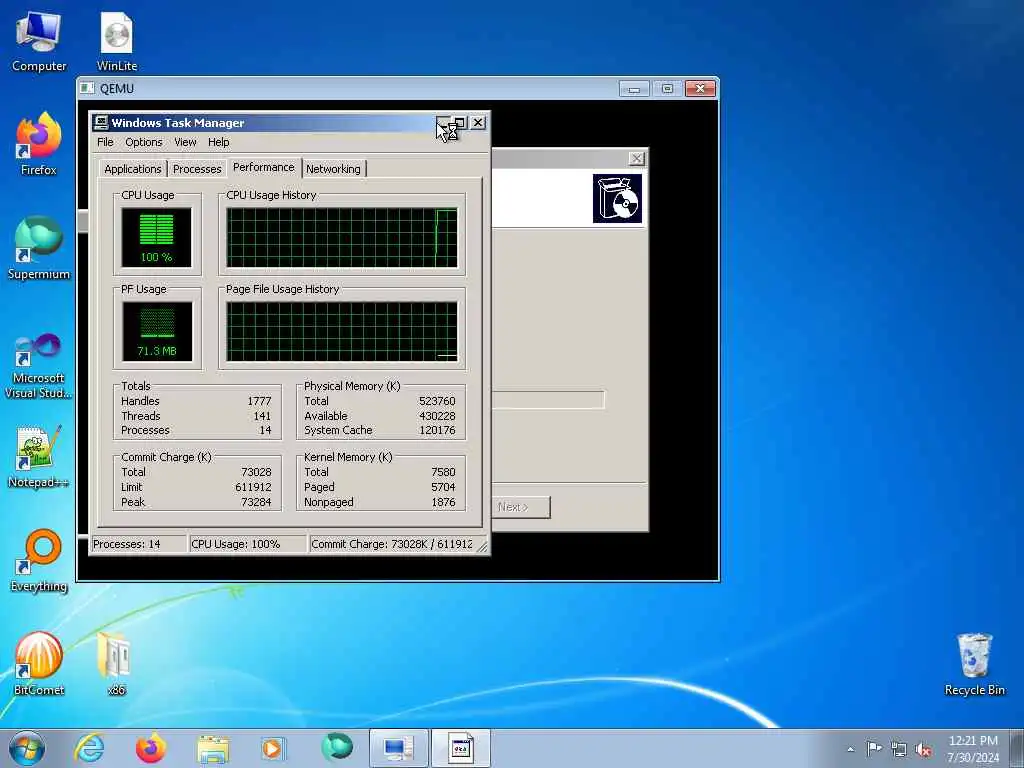Image resolution: width=1024 pixels, height=768 pixels.
Task: Click the Threads value 141
Action: (262, 416)
